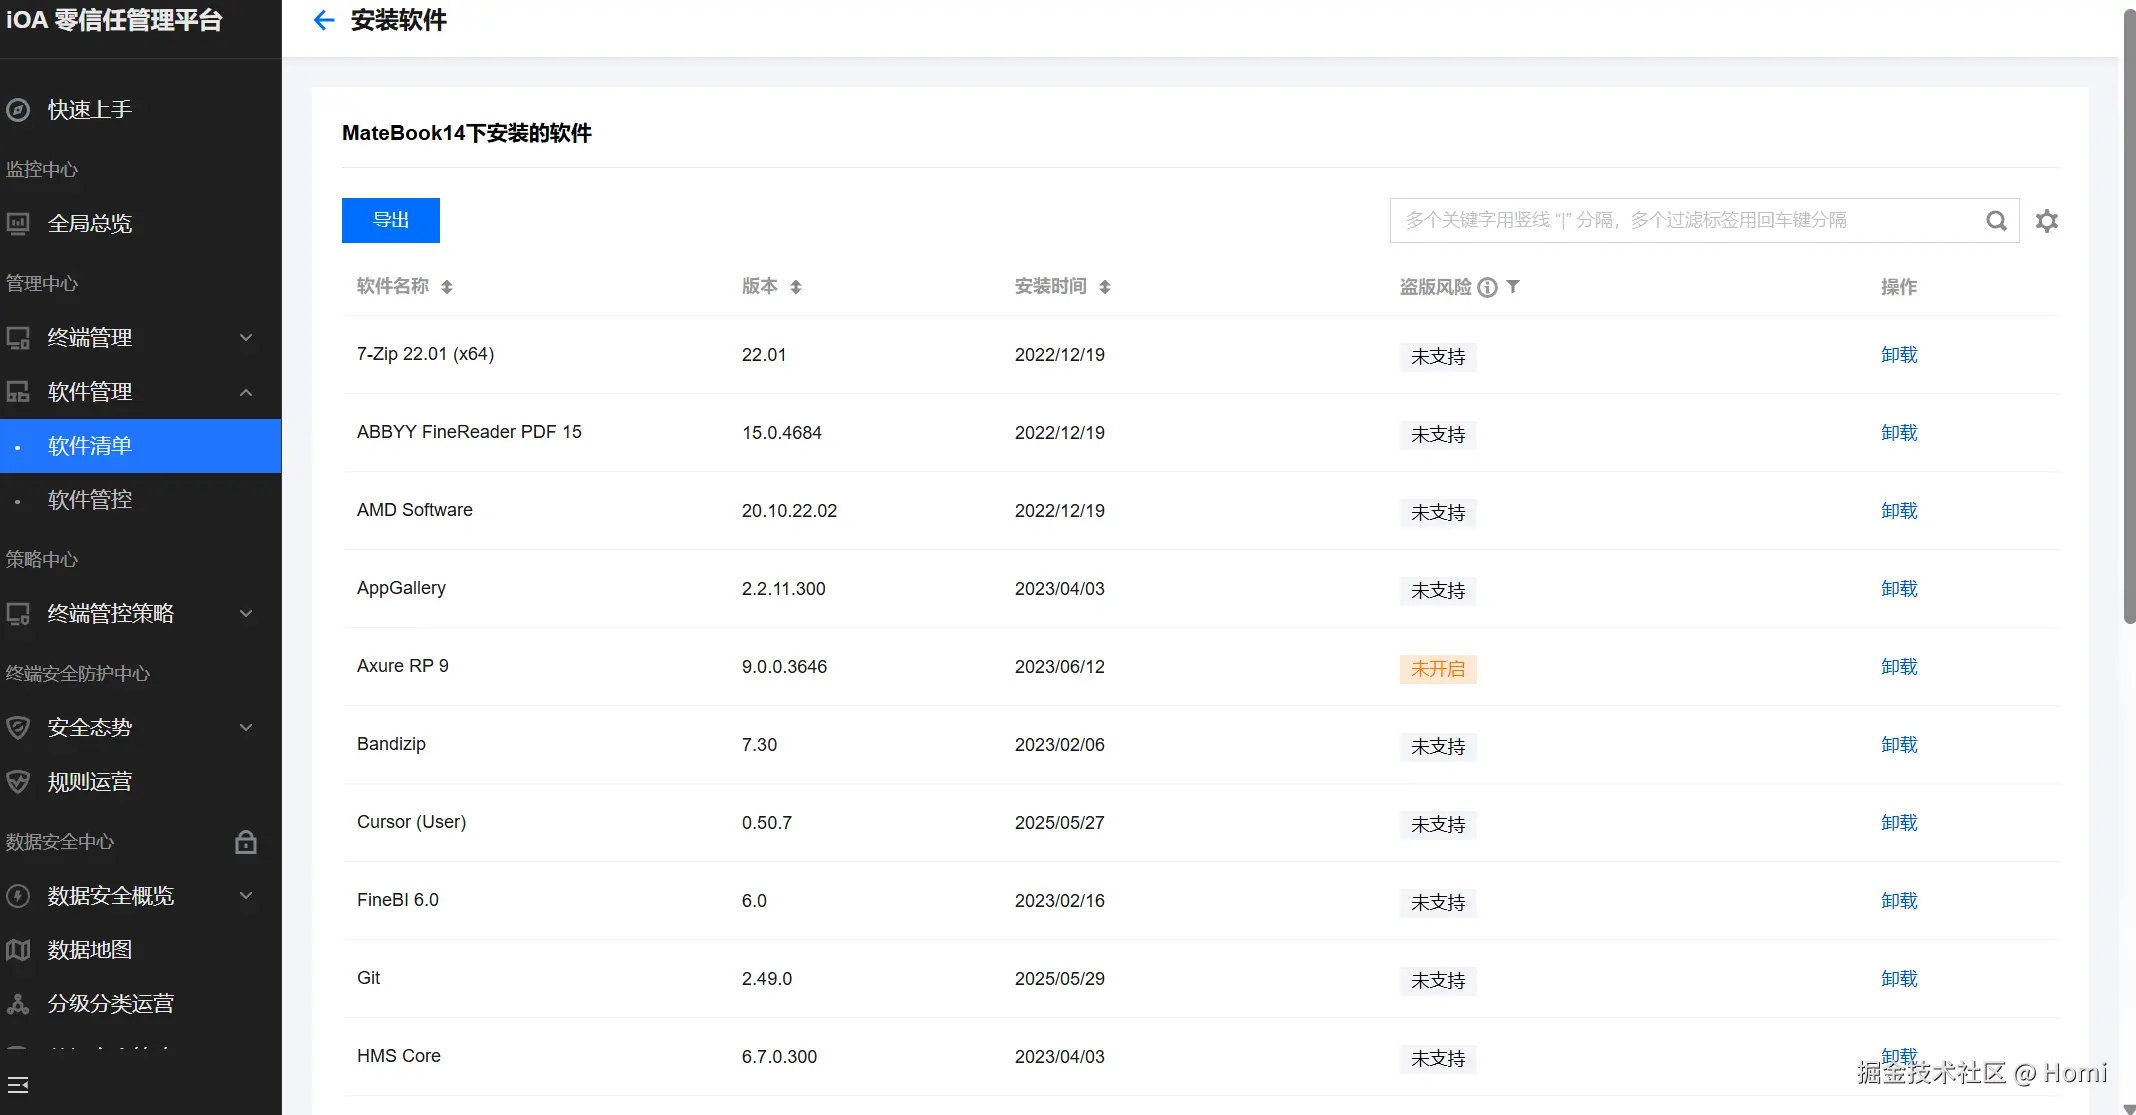Open the 软件管控 submenu item
Image resolution: width=2136 pixels, height=1115 pixels.
point(90,500)
